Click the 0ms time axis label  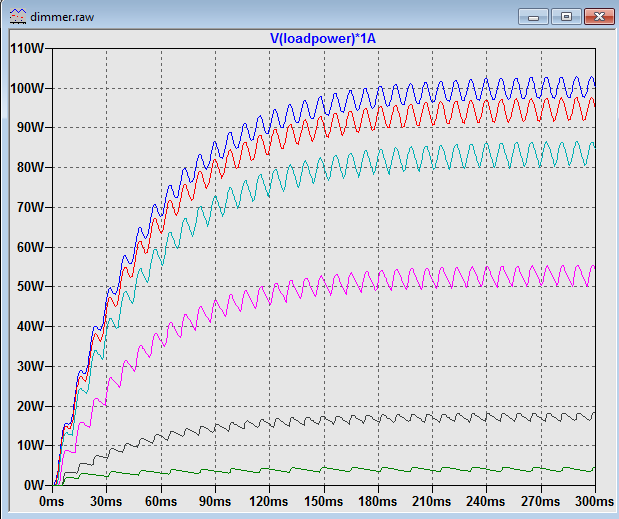point(52,501)
